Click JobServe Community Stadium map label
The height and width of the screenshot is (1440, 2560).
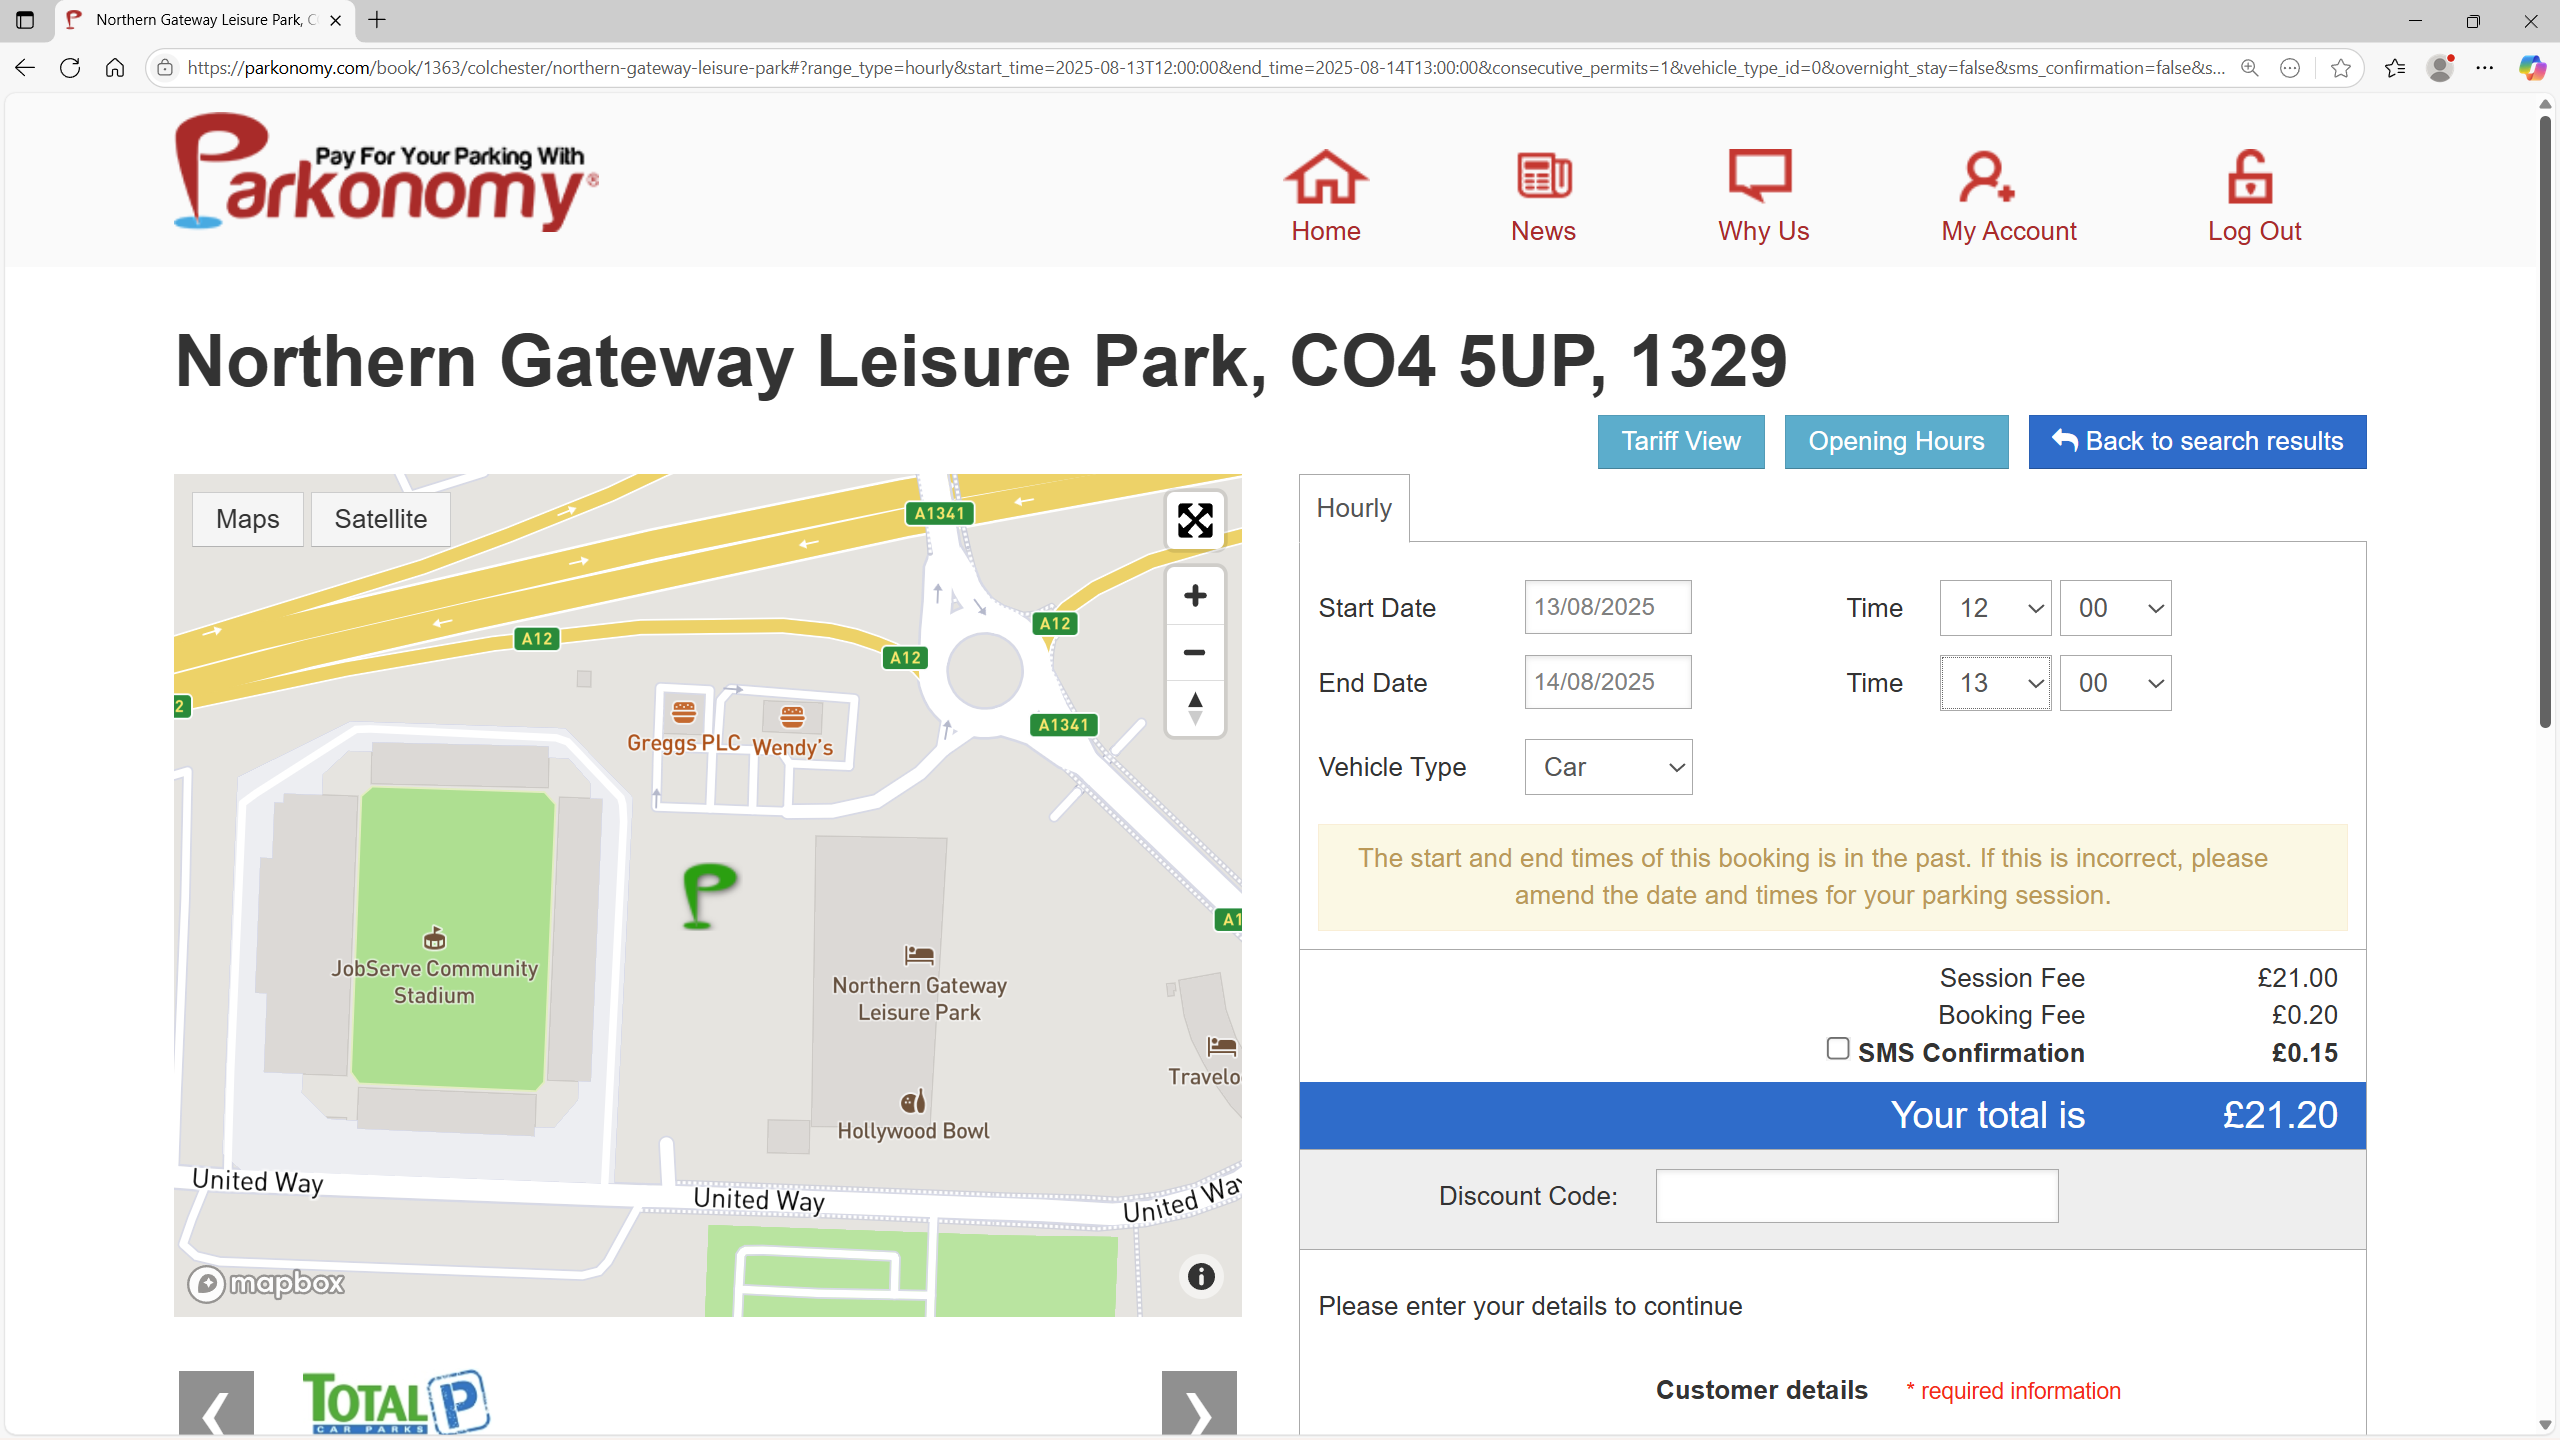(x=434, y=982)
